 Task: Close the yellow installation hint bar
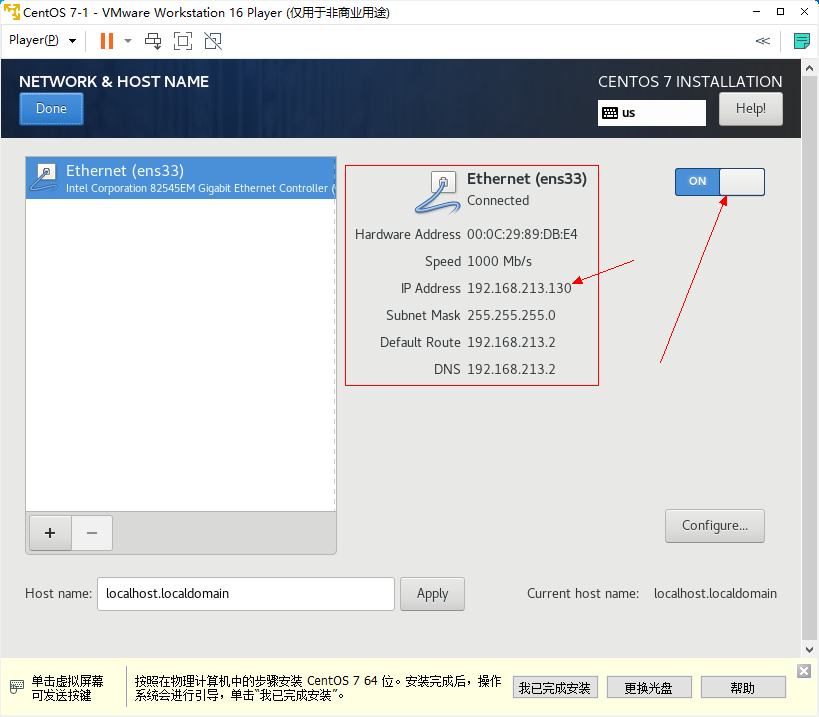click(804, 671)
